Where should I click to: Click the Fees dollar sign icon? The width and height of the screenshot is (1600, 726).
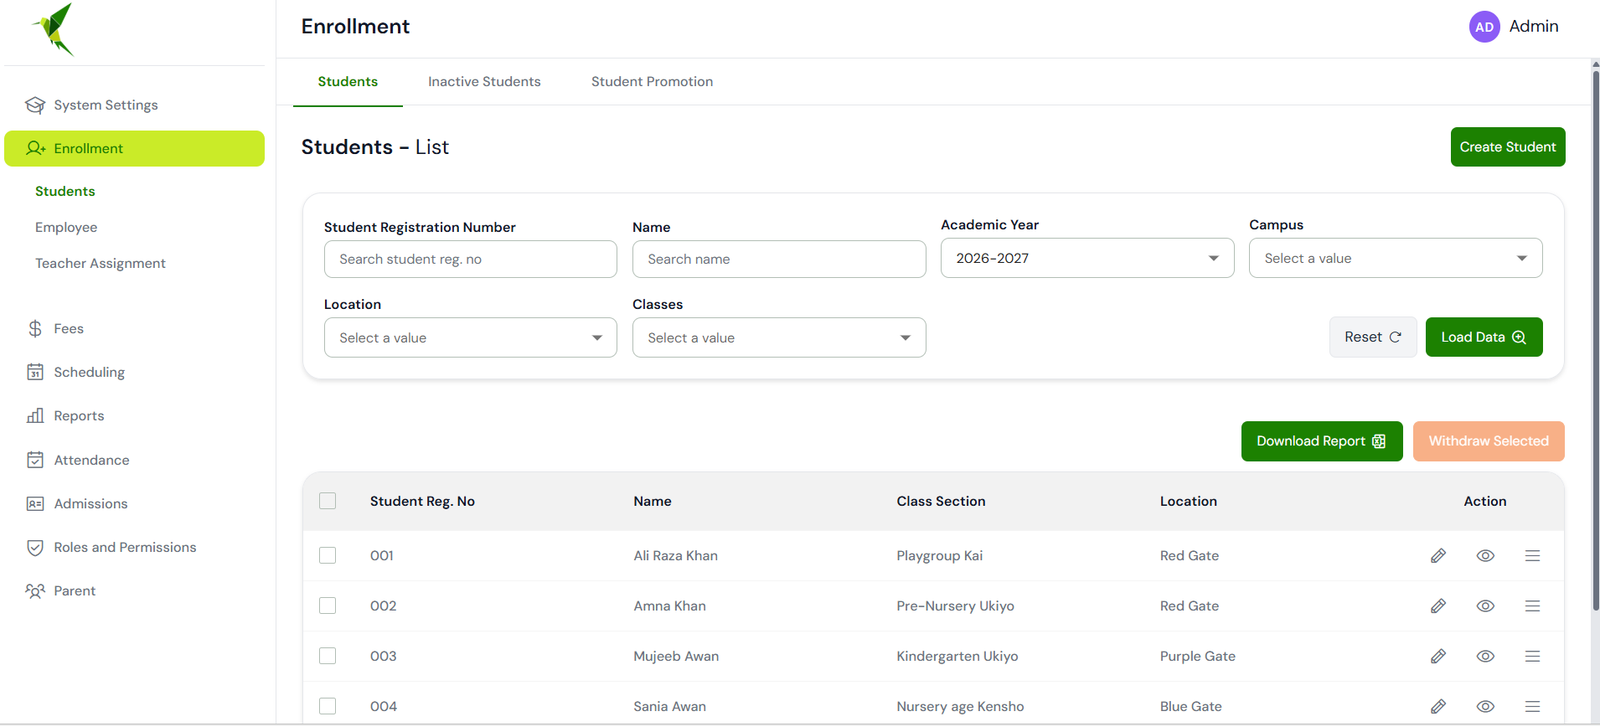(35, 328)
